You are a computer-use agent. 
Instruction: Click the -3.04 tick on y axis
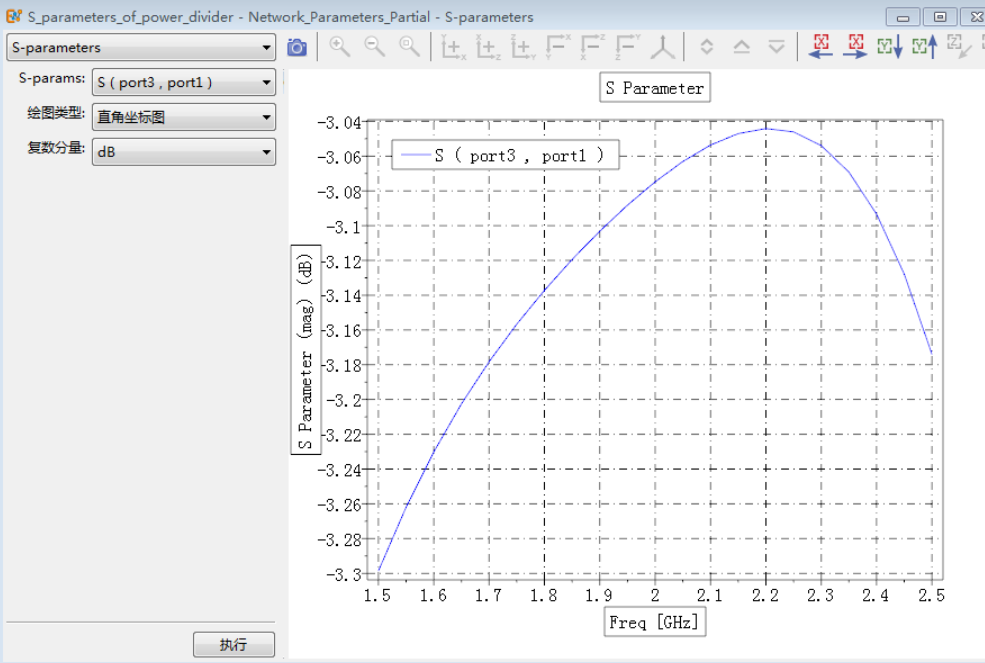pyautogui.click(x=339, y=122)
